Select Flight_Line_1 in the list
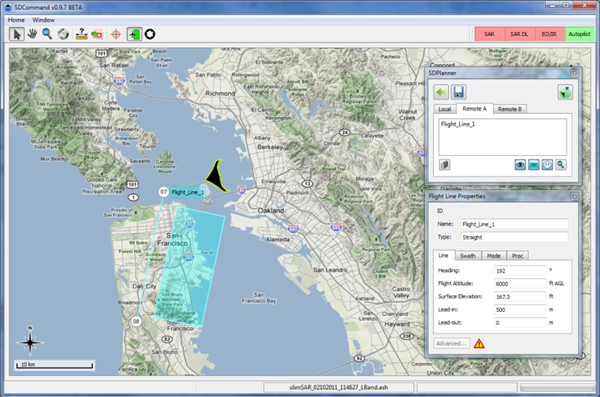 [458, 124]
